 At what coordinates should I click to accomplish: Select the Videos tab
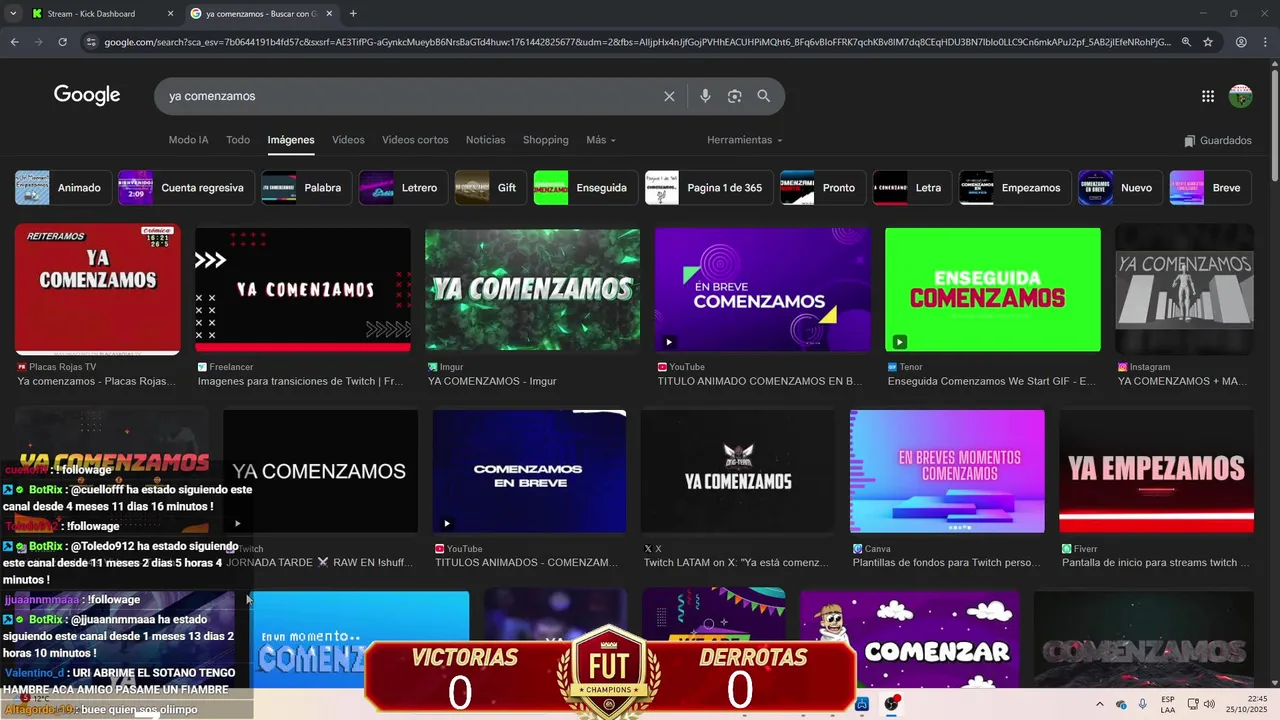pyautogui.click(x=348, y=140)
